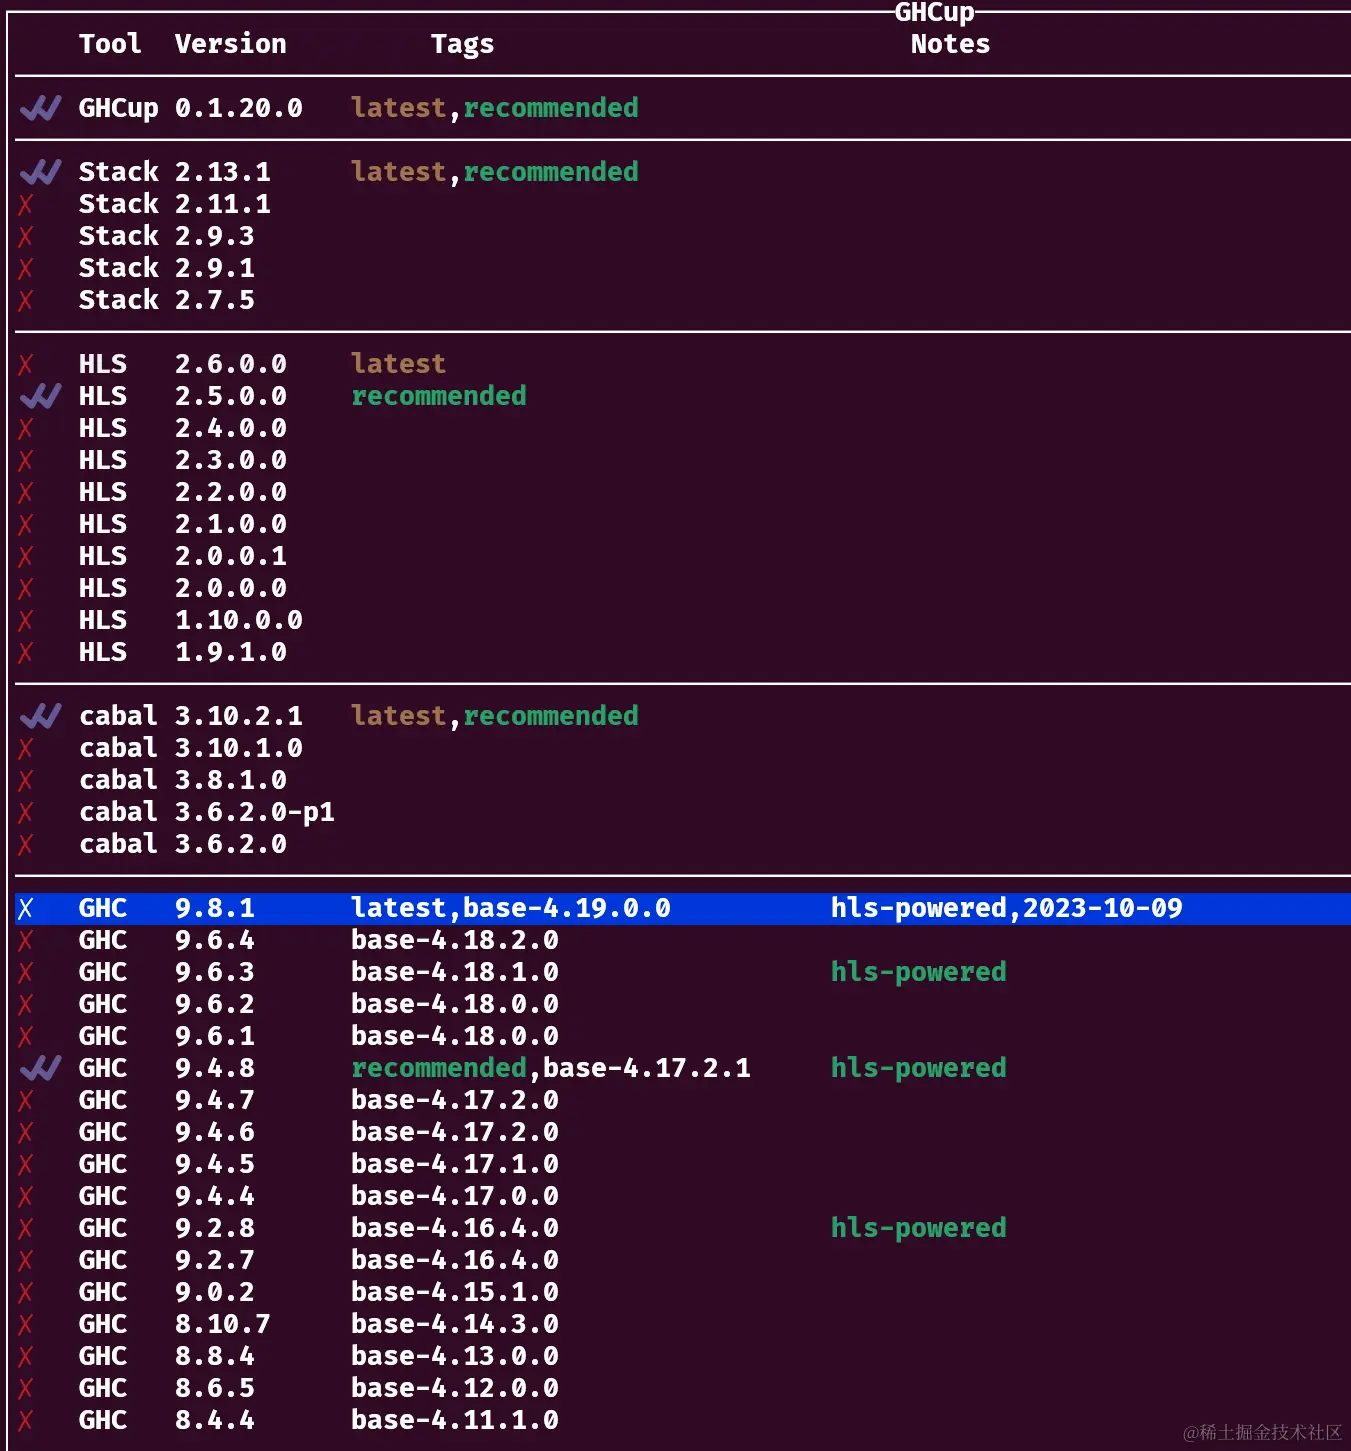This screenshot has width=1351, height=1451.
Task: Click the 'base-4.17.1.0' tag on GHC 9.4.5
Action: pos(455,1164)
